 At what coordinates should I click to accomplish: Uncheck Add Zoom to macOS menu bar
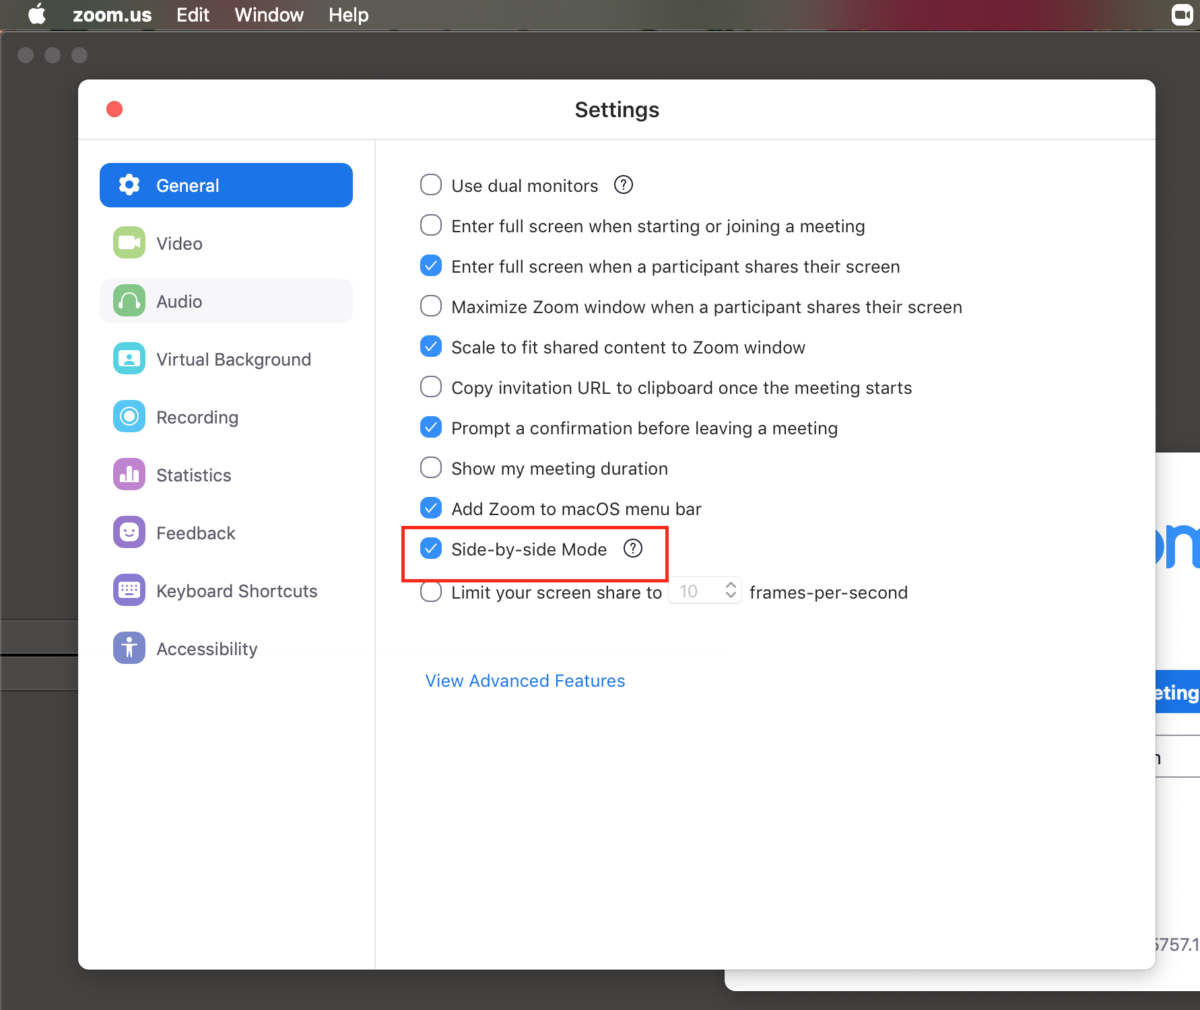tap(431, 508)
